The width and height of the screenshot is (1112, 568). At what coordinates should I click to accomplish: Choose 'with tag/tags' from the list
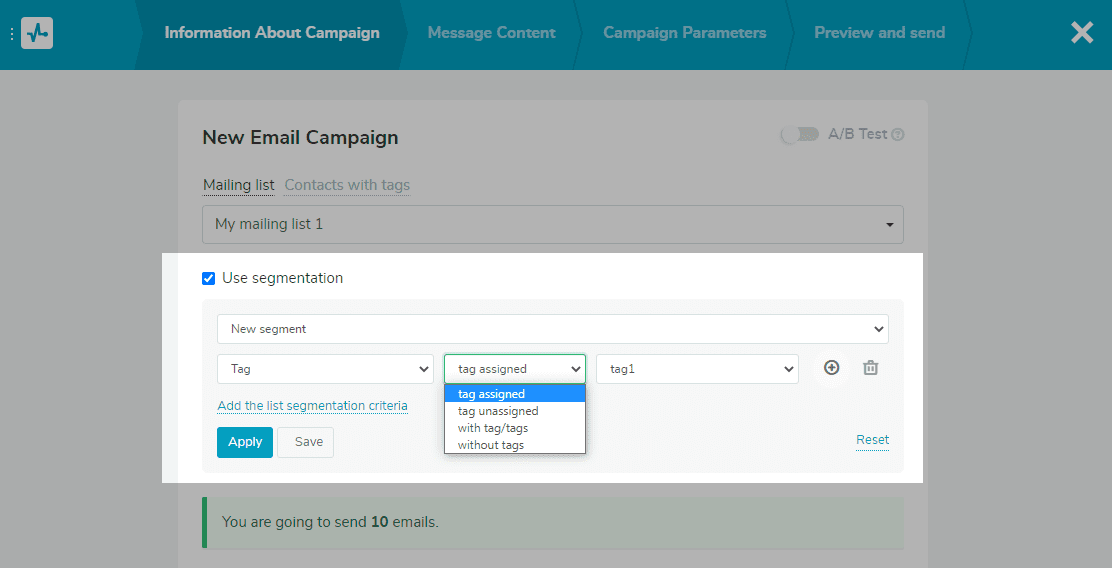click(493, 428)
